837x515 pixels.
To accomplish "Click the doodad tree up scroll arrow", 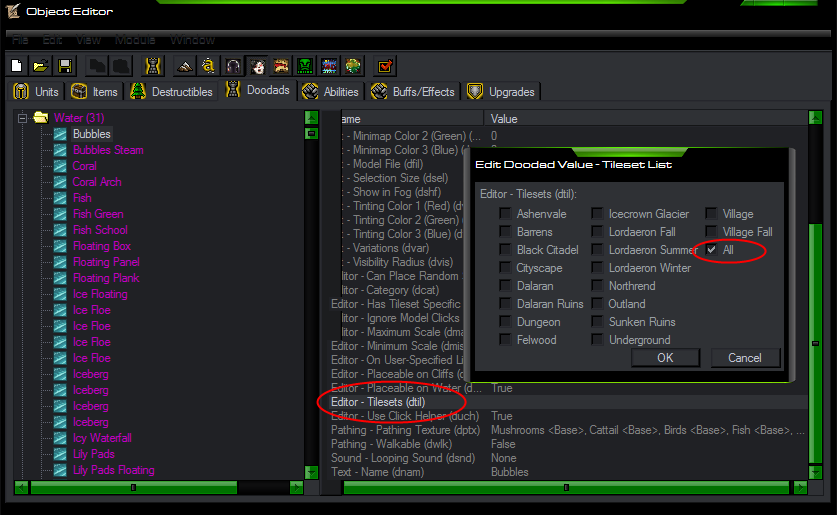I will click(311, 117).
